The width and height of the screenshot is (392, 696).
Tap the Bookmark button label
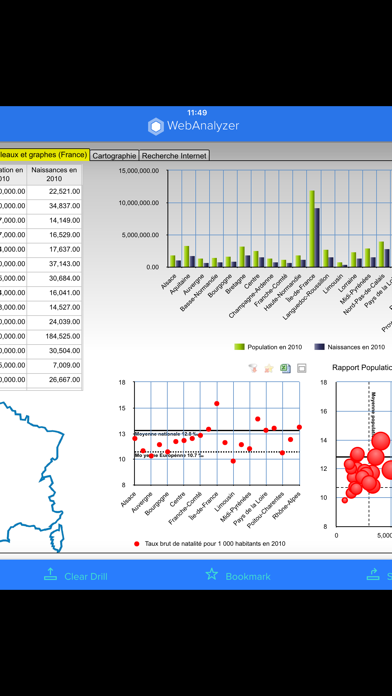[x=248, y=577]
